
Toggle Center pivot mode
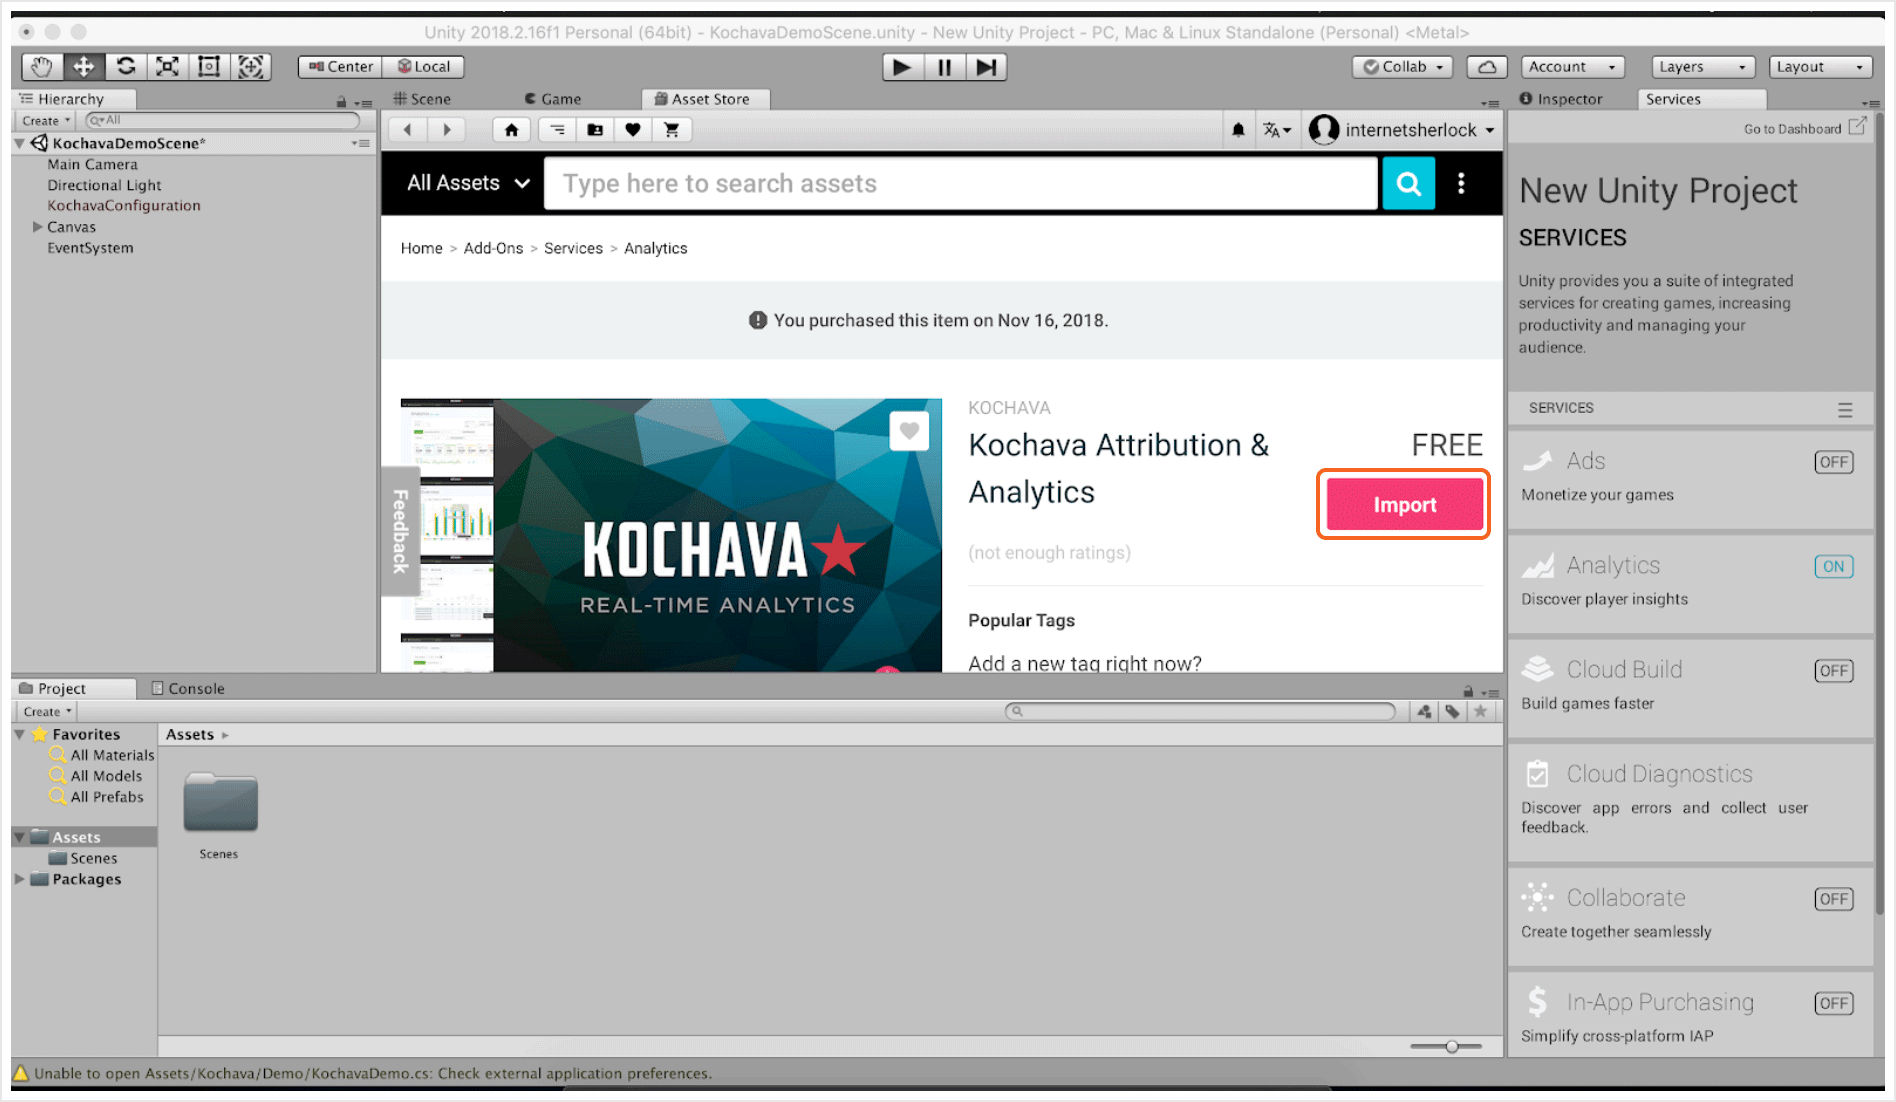tap(340, 67)
